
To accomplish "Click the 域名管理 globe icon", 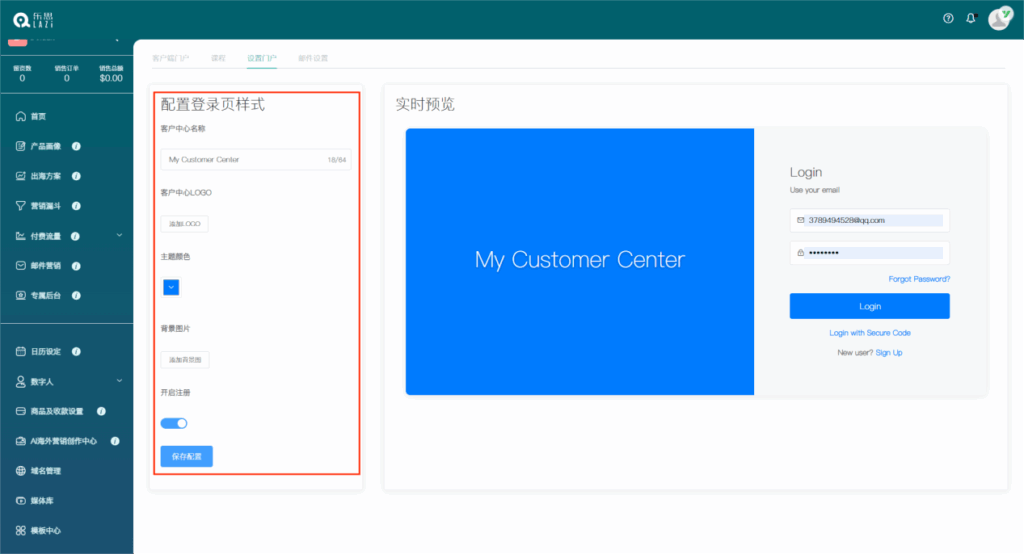I will (x=20, y=470).
